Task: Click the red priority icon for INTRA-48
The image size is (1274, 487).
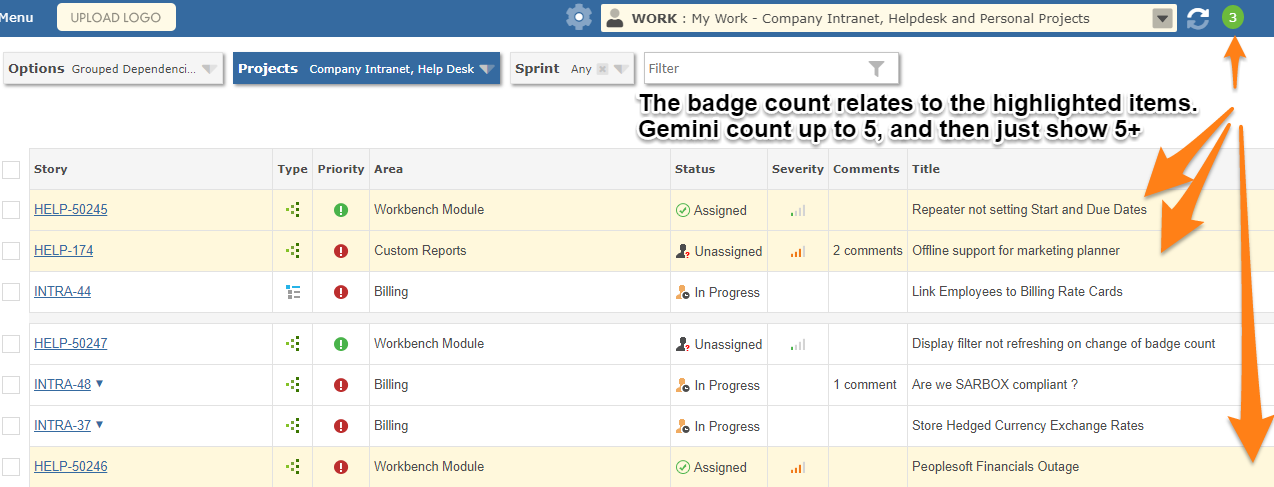Action: point(341,385)
